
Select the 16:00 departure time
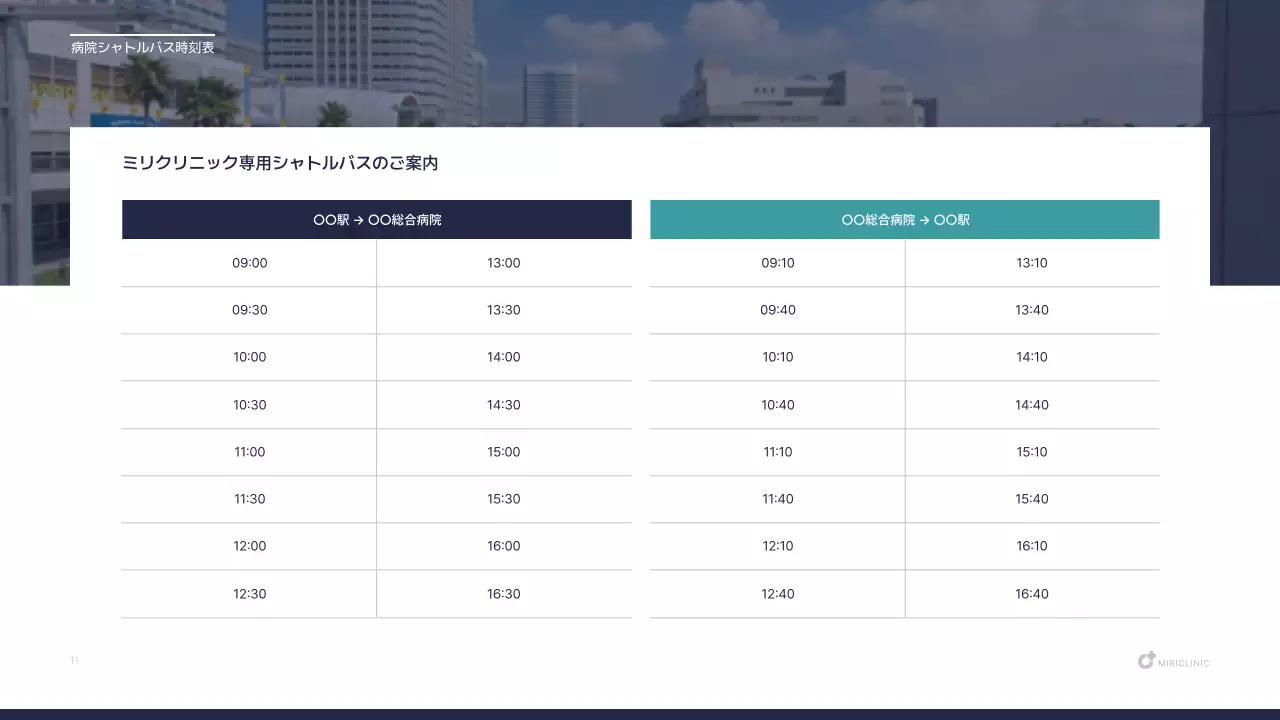[x=504, y=546]
